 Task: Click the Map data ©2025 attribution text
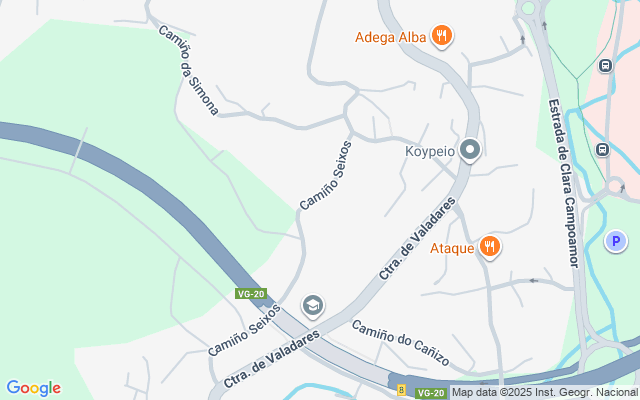point(544,393)
